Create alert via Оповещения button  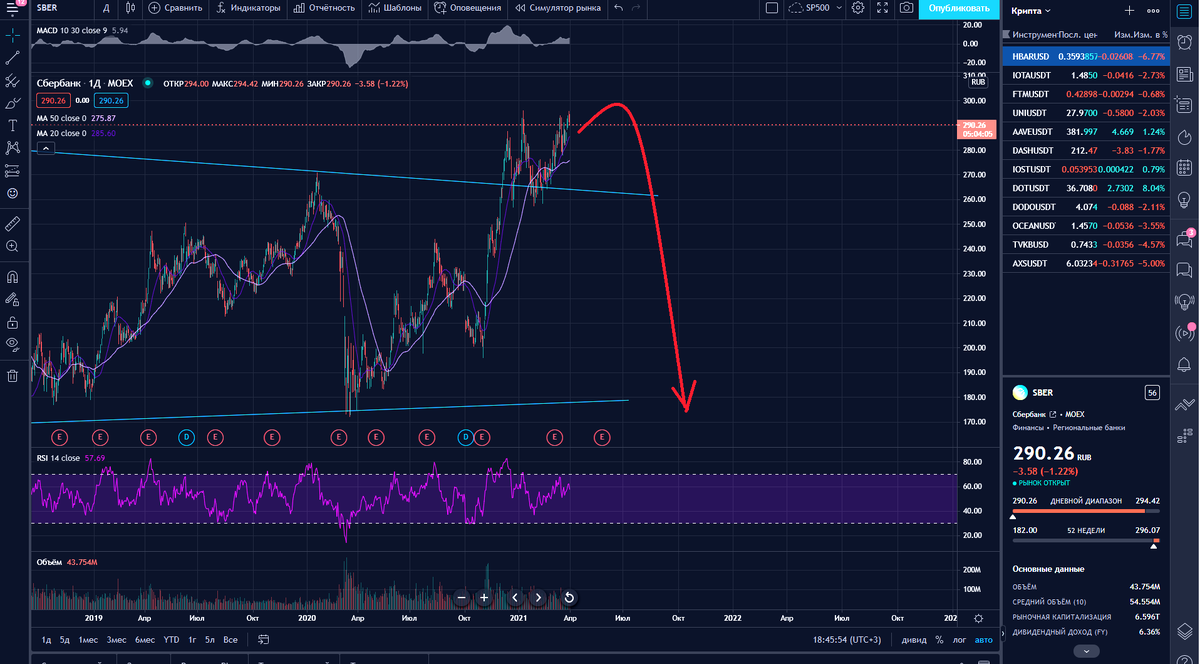[467, 8]
